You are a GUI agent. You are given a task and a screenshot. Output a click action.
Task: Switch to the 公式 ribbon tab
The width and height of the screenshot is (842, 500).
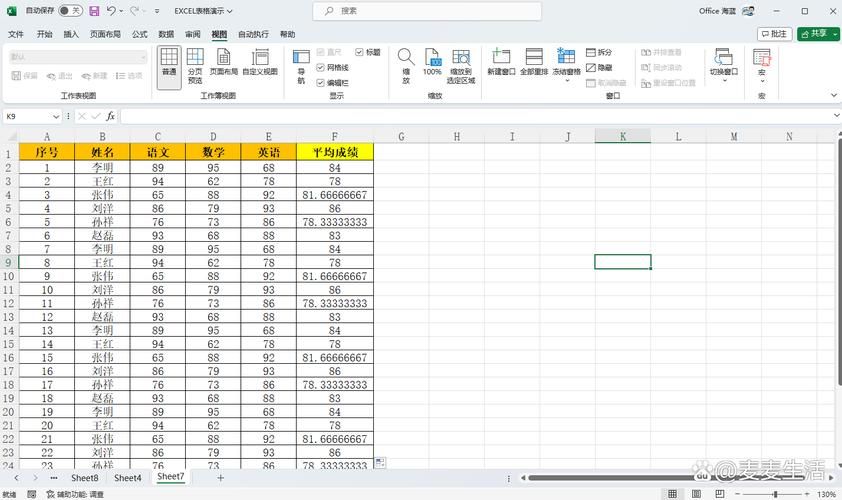(x=140, y=34)
